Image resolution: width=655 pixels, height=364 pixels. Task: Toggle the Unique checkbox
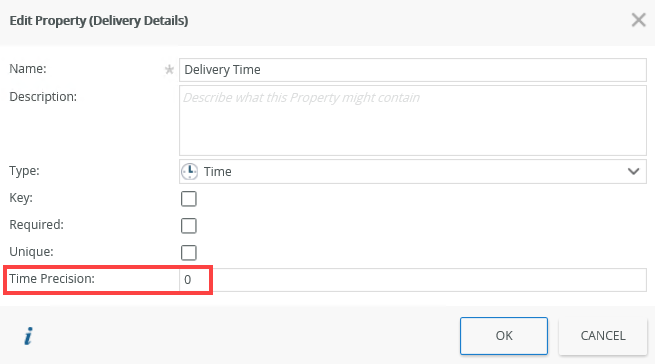click(189, 252)
